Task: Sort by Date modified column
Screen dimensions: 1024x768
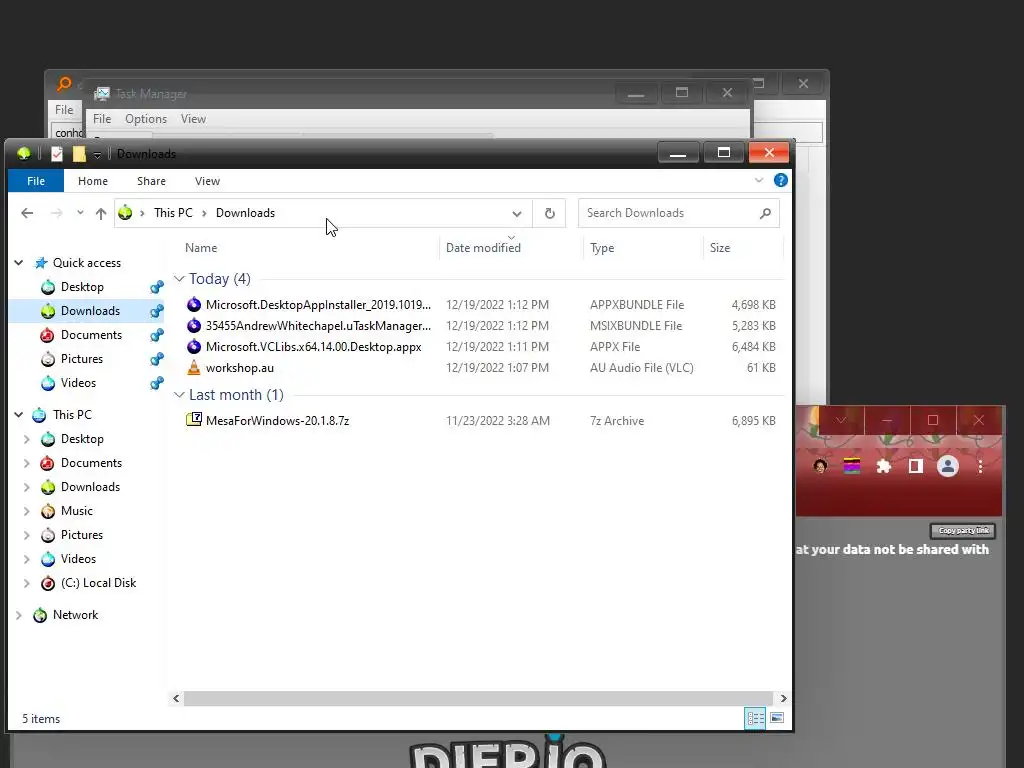Action: tap(483, 248)
